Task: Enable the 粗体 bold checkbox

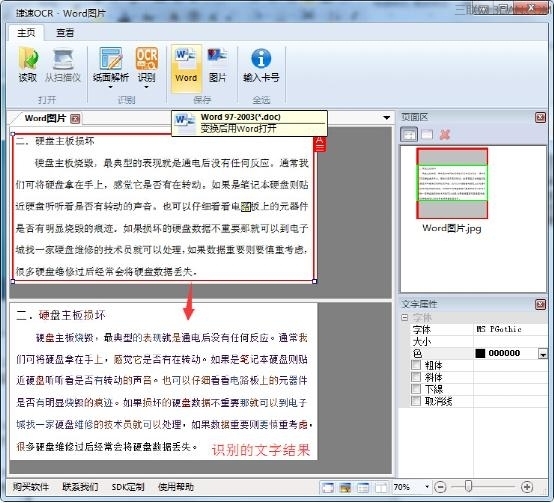Action: point(416,365)
